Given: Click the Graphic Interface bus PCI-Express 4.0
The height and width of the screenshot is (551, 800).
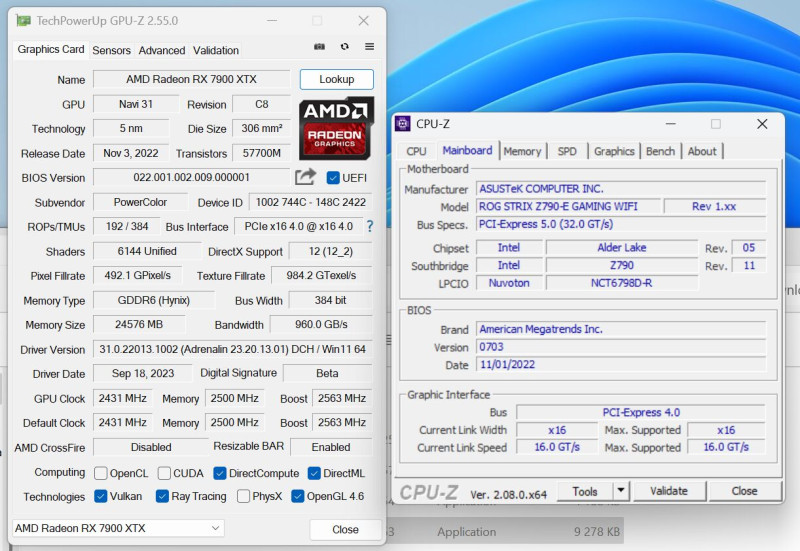Looking at the screenshot, I should (x=641, y=412).
